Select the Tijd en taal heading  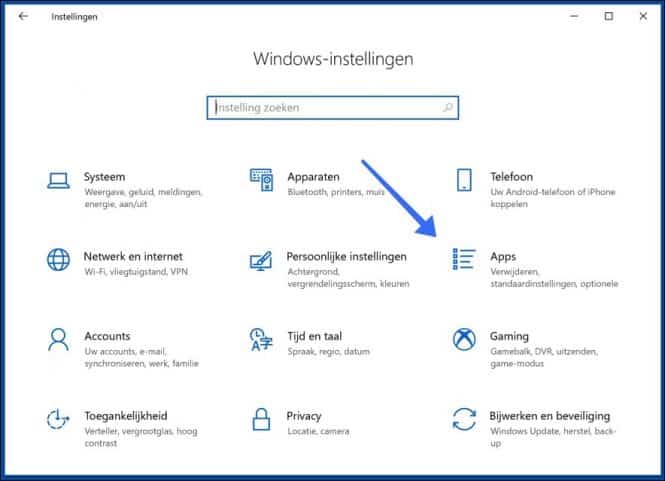314,336
